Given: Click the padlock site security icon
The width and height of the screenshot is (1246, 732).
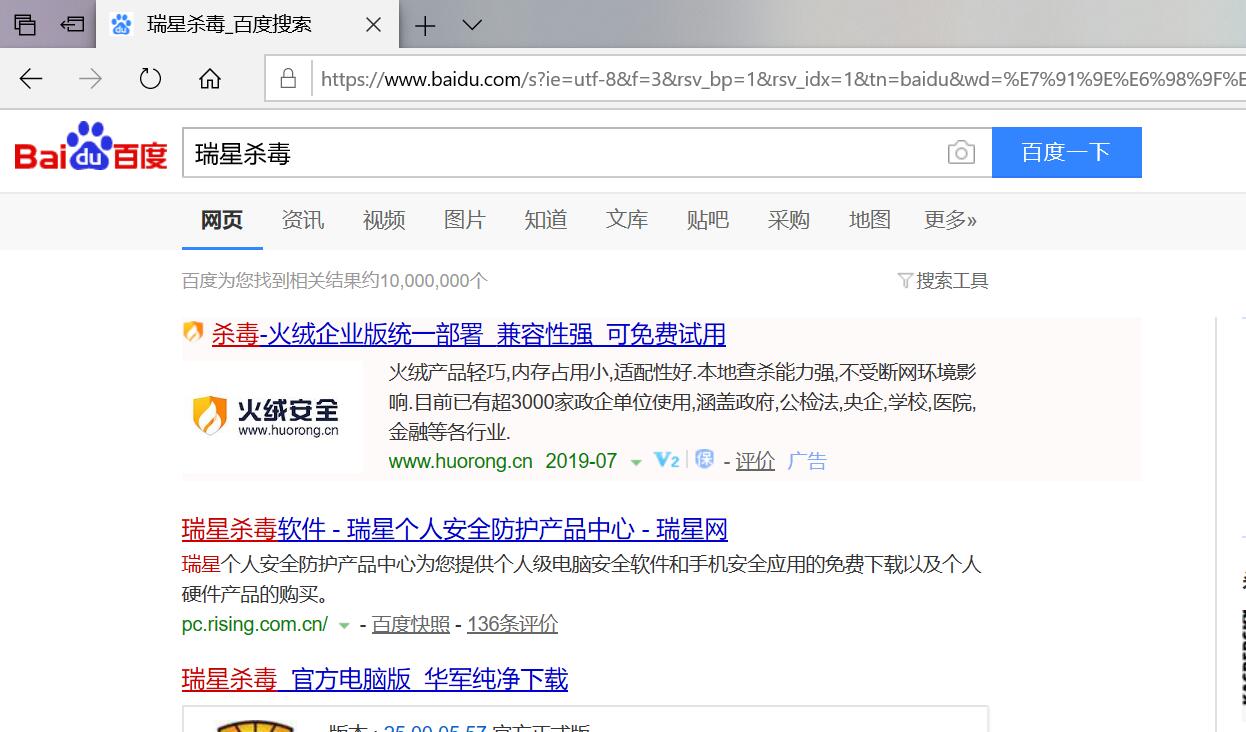Looking at the screenshot, I should 288,79.
